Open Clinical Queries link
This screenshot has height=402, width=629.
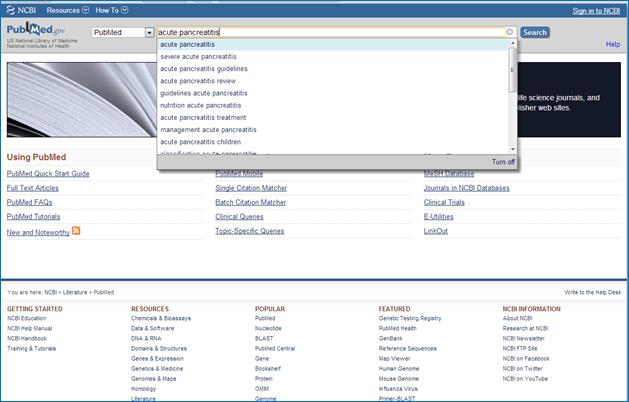[239, 217]
